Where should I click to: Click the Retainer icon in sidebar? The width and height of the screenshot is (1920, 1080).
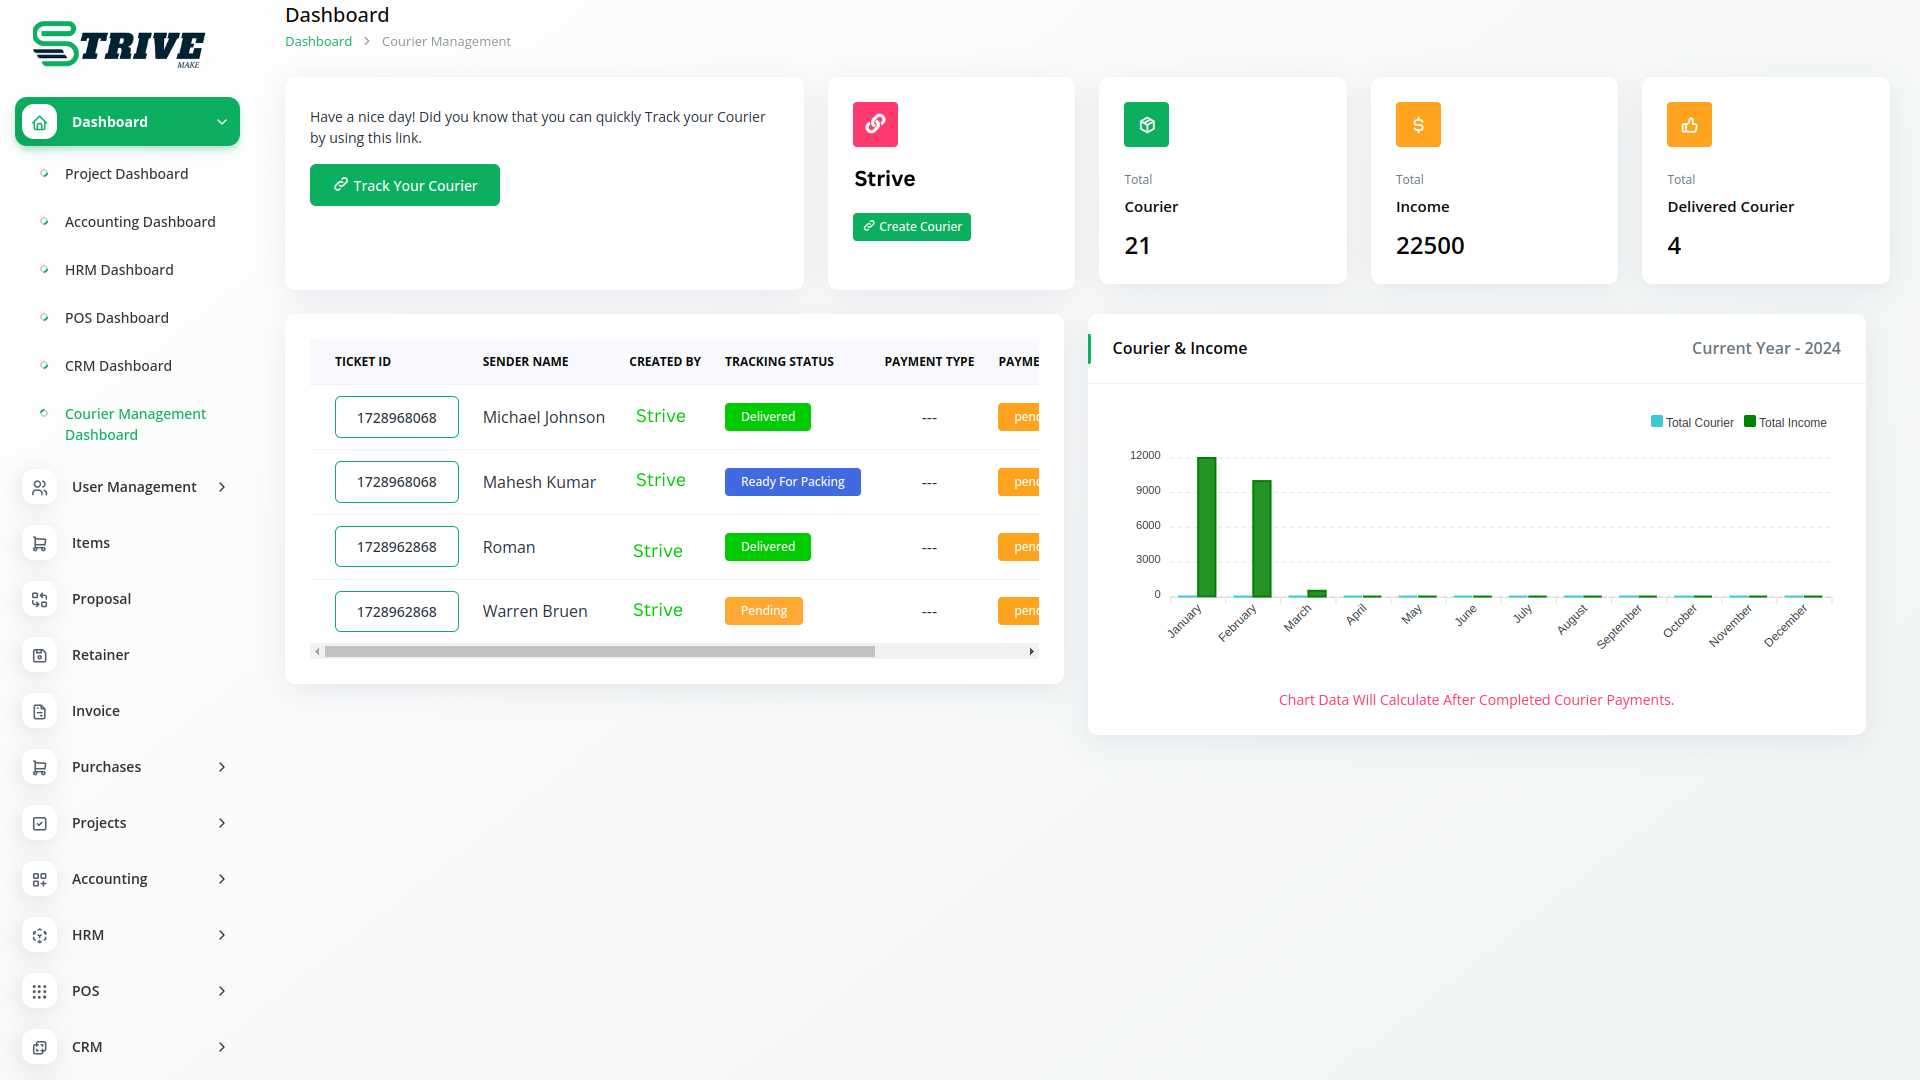[40, 655]
